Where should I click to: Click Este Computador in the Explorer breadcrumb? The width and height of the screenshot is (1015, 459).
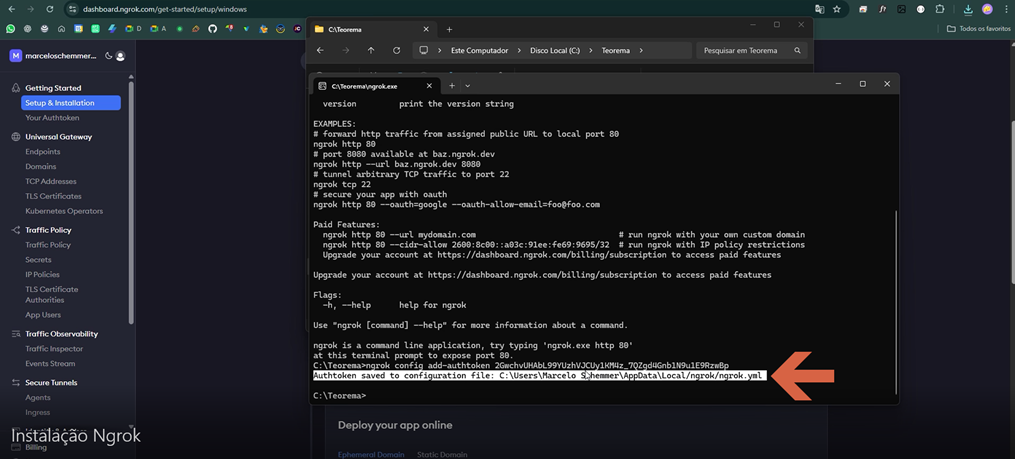pos(480,50)
